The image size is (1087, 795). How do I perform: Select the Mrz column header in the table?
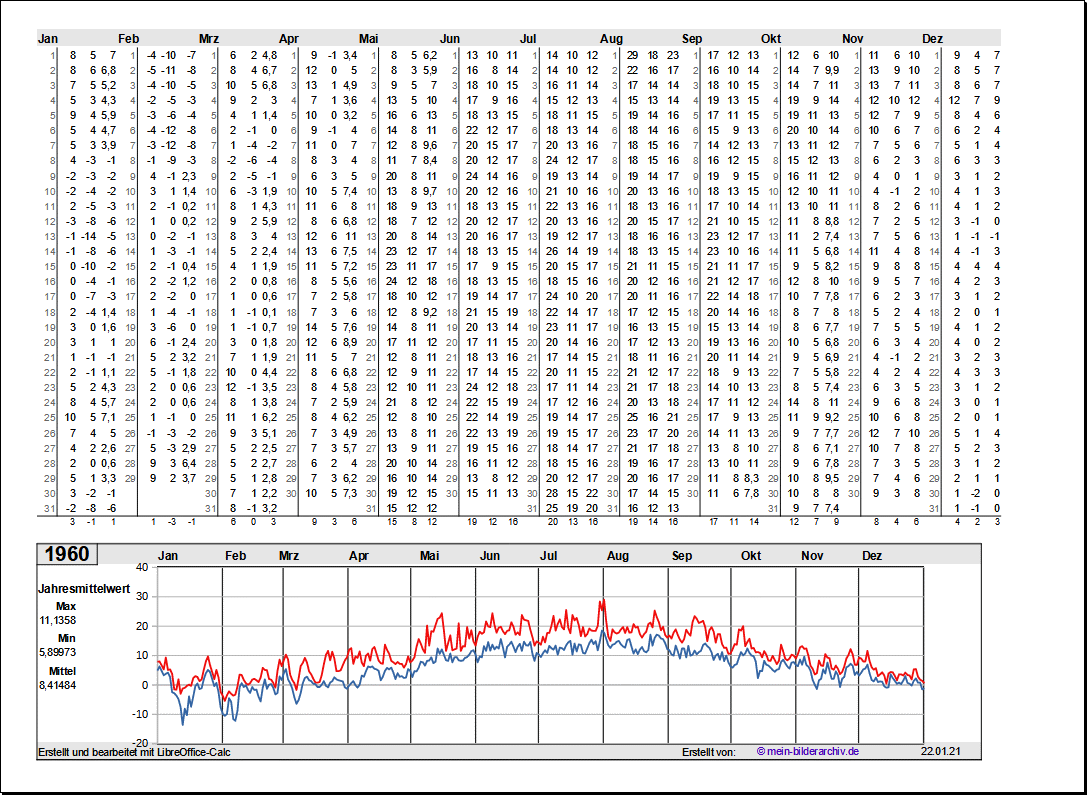(208, 39)
